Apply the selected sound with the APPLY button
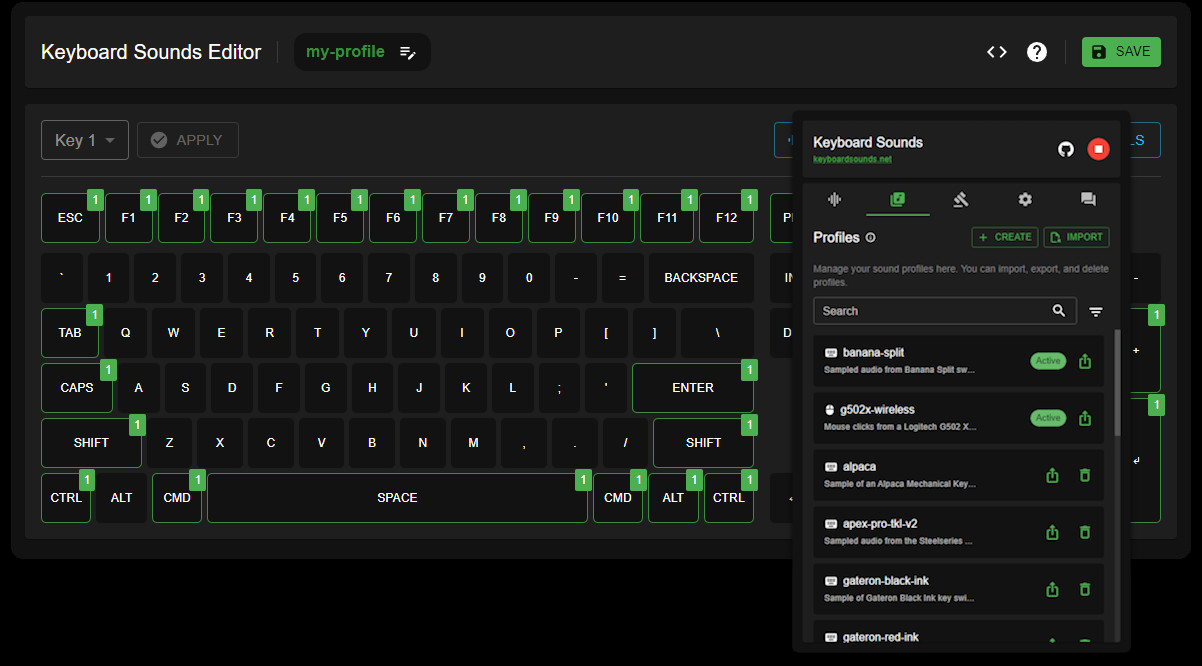The width and height of the screenshot is (1202, 666). coord(188,140)
